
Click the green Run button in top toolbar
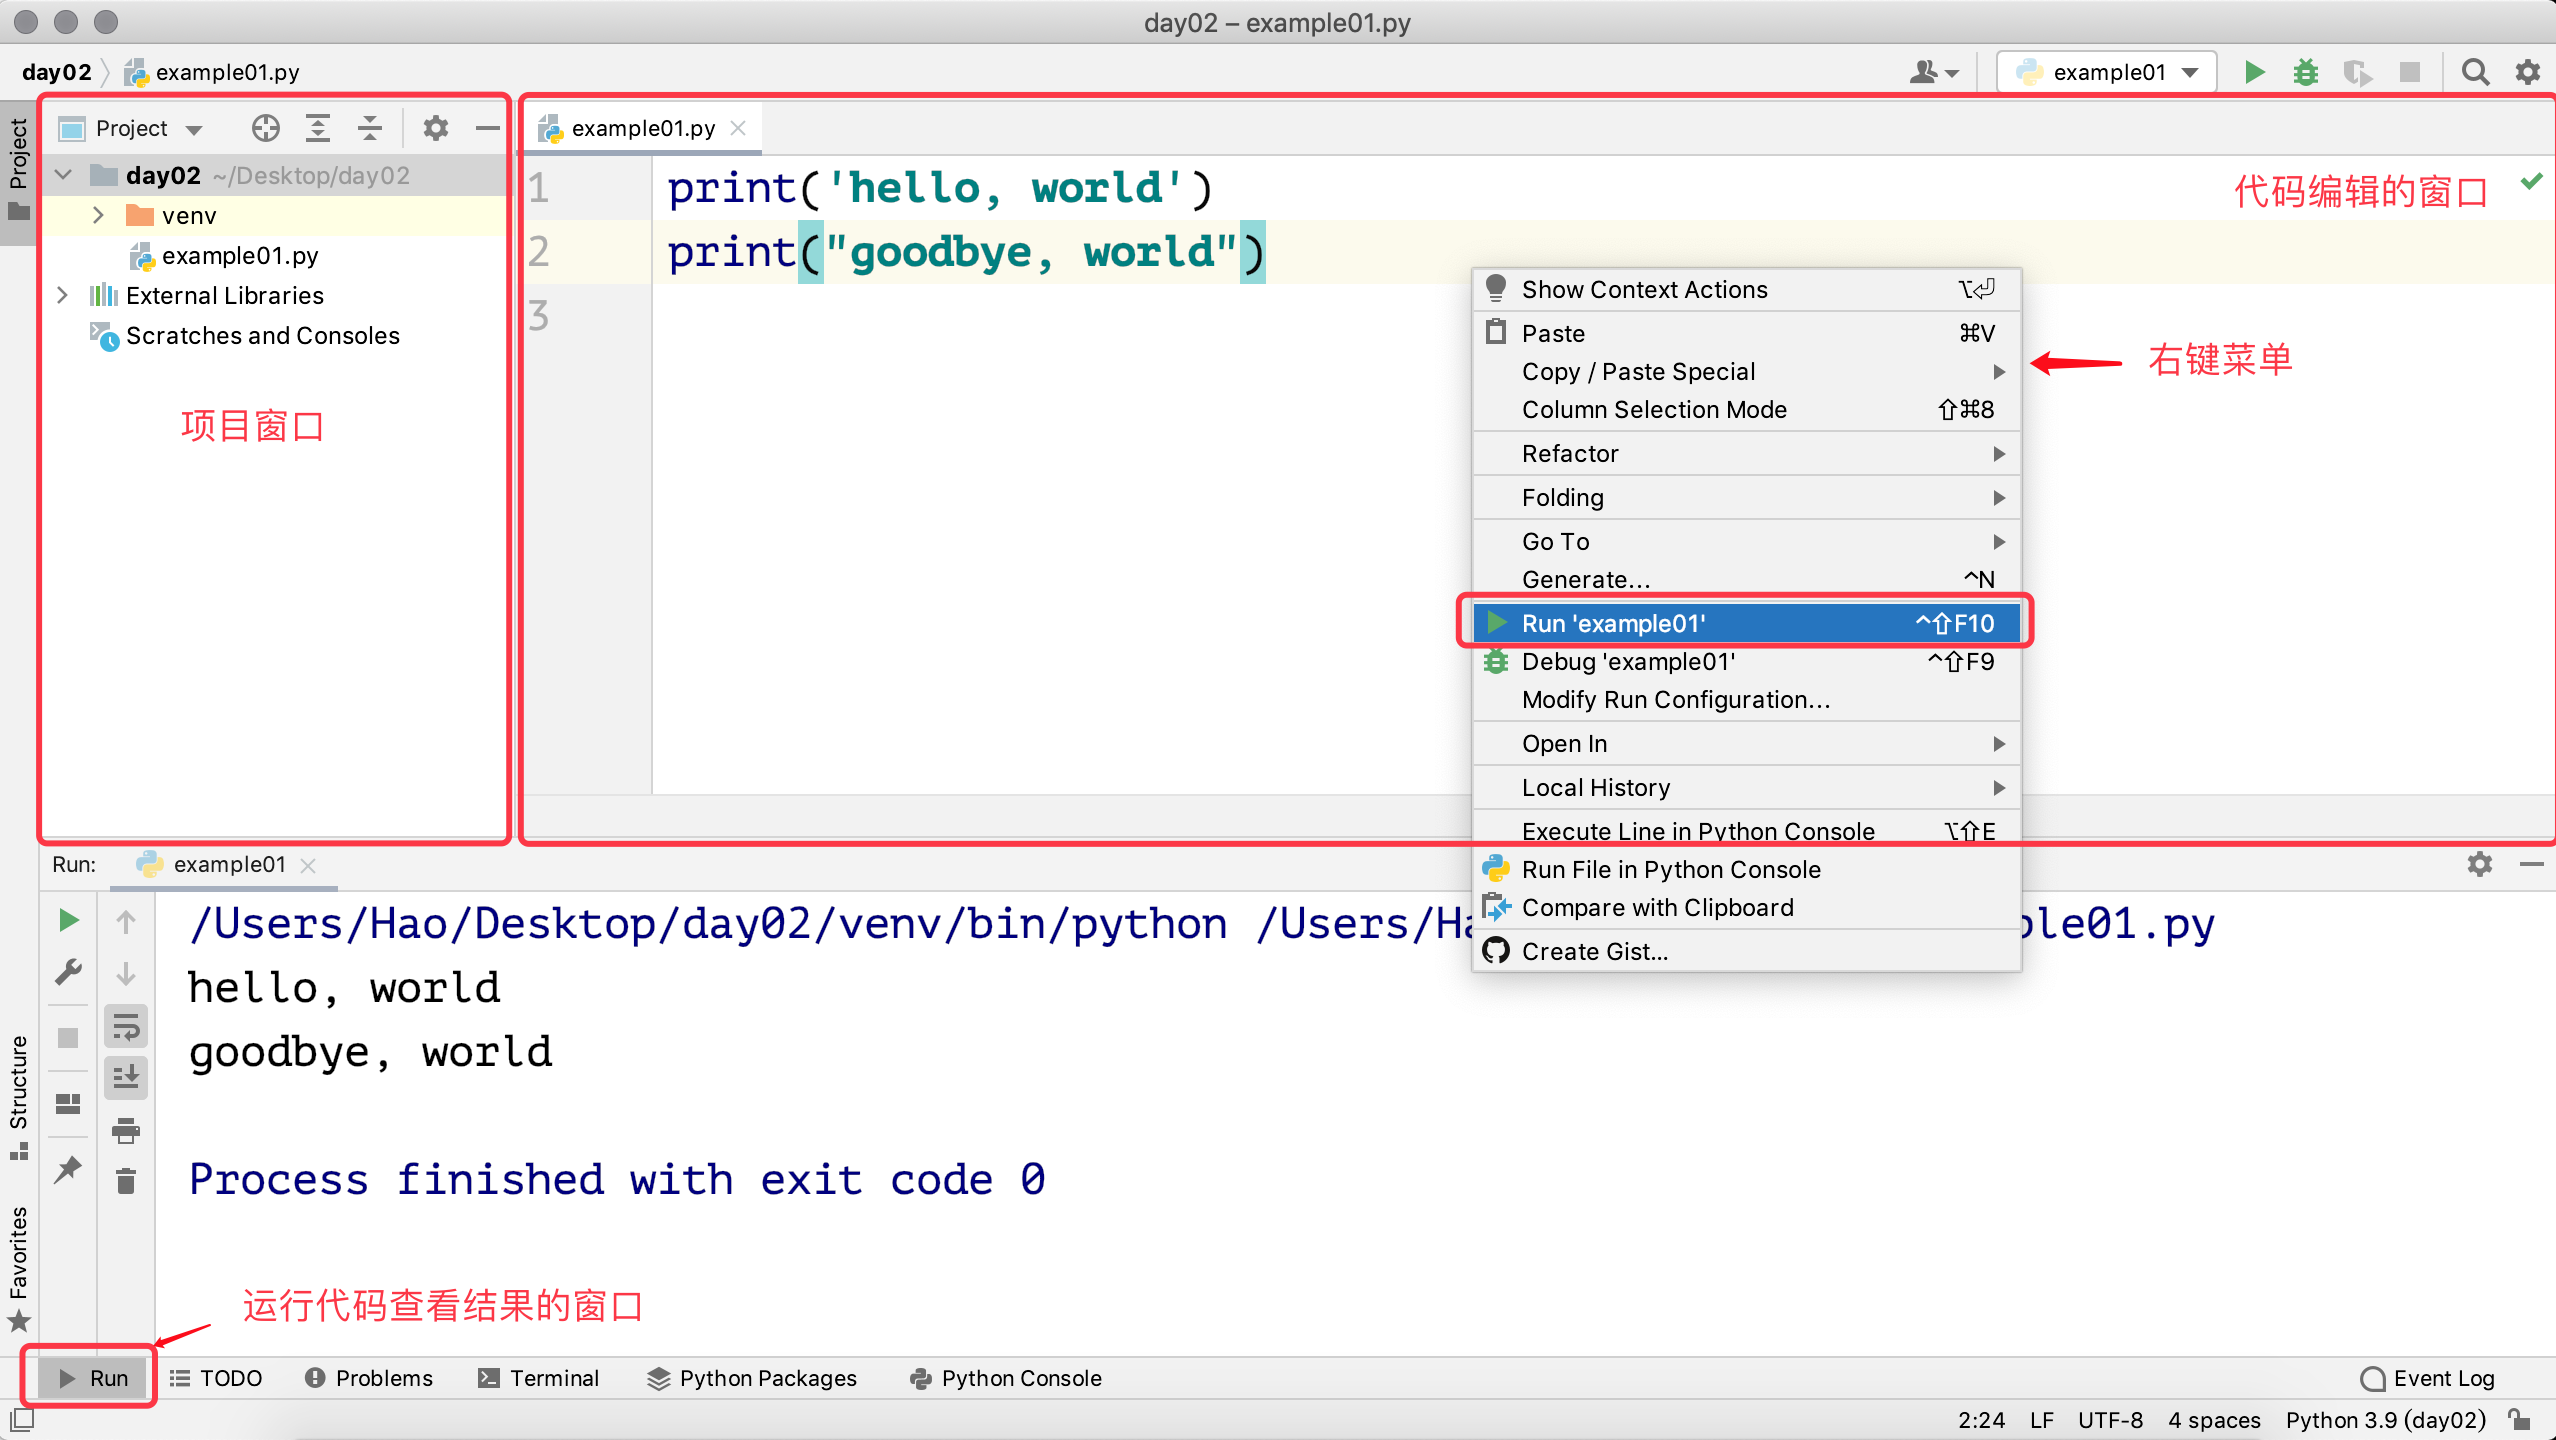tap(2254, 72)
